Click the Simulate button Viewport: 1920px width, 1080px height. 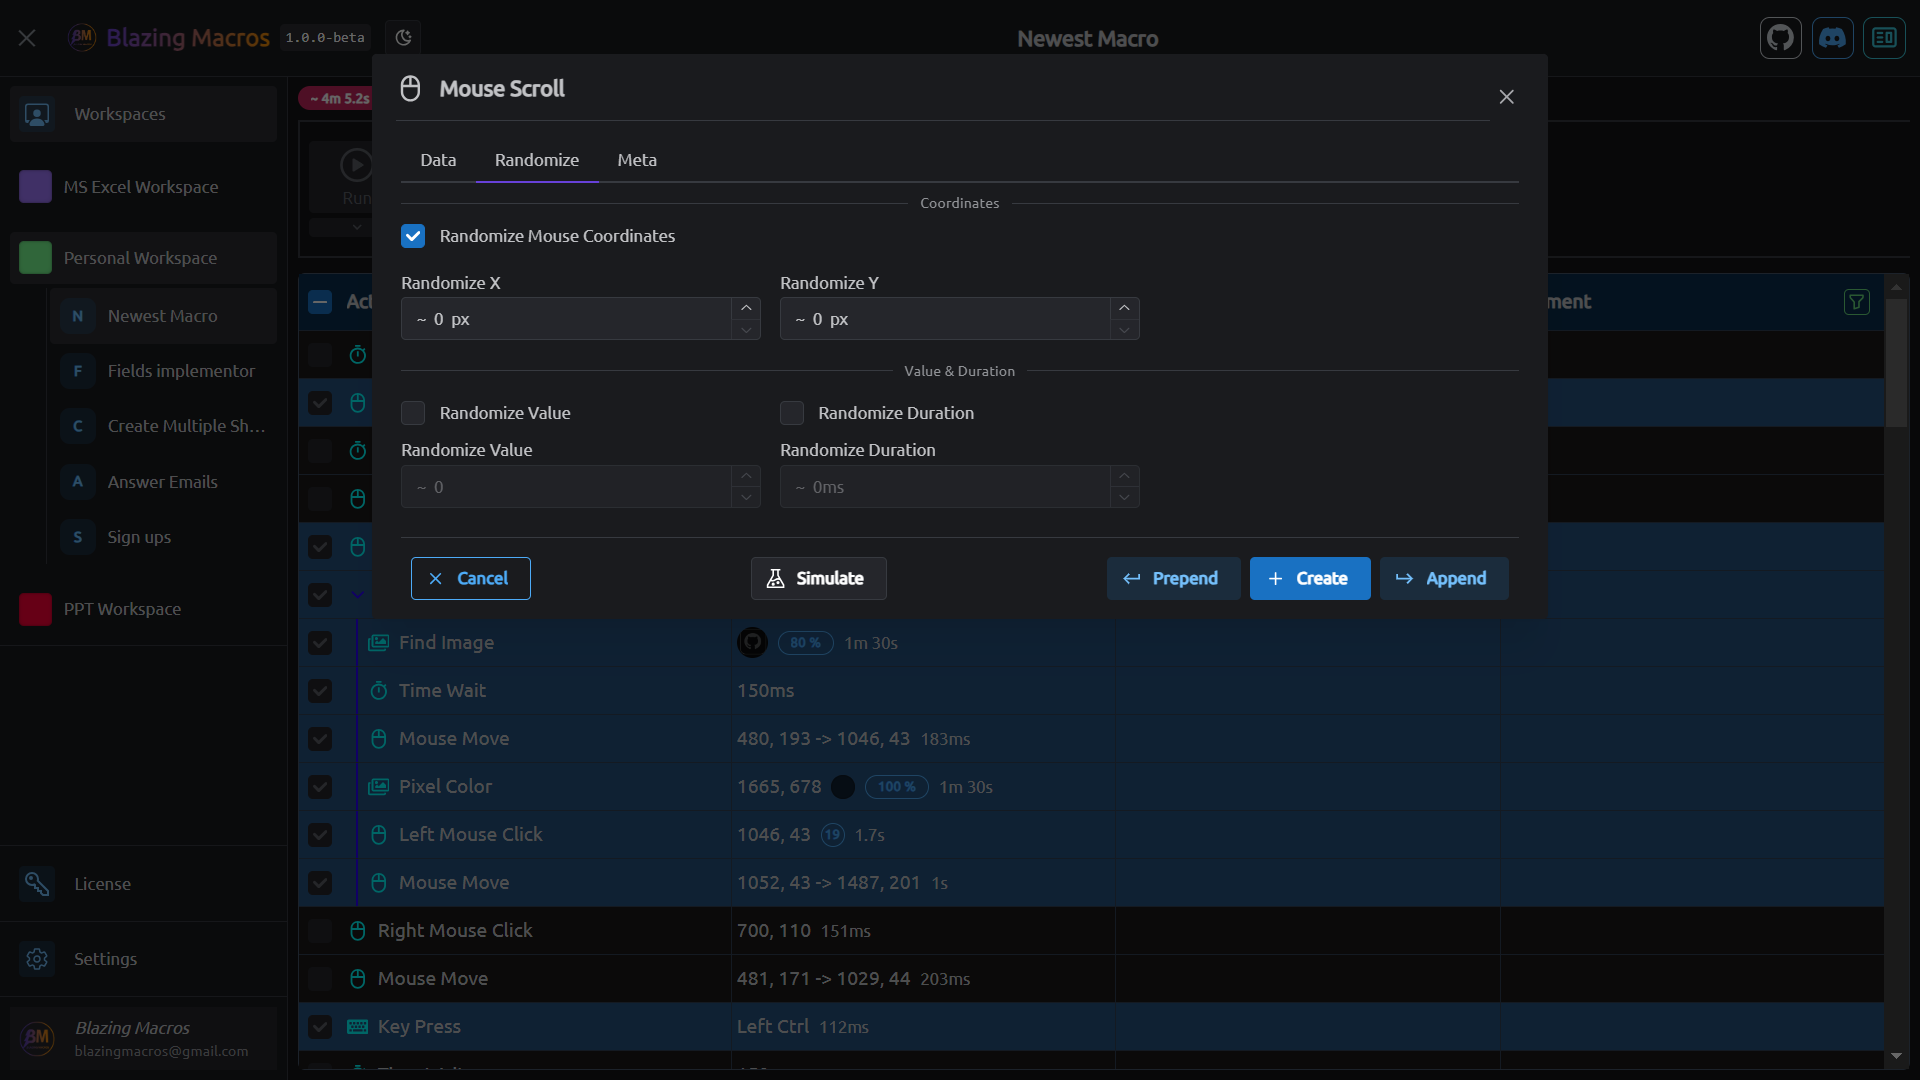(x=818, y=578)
